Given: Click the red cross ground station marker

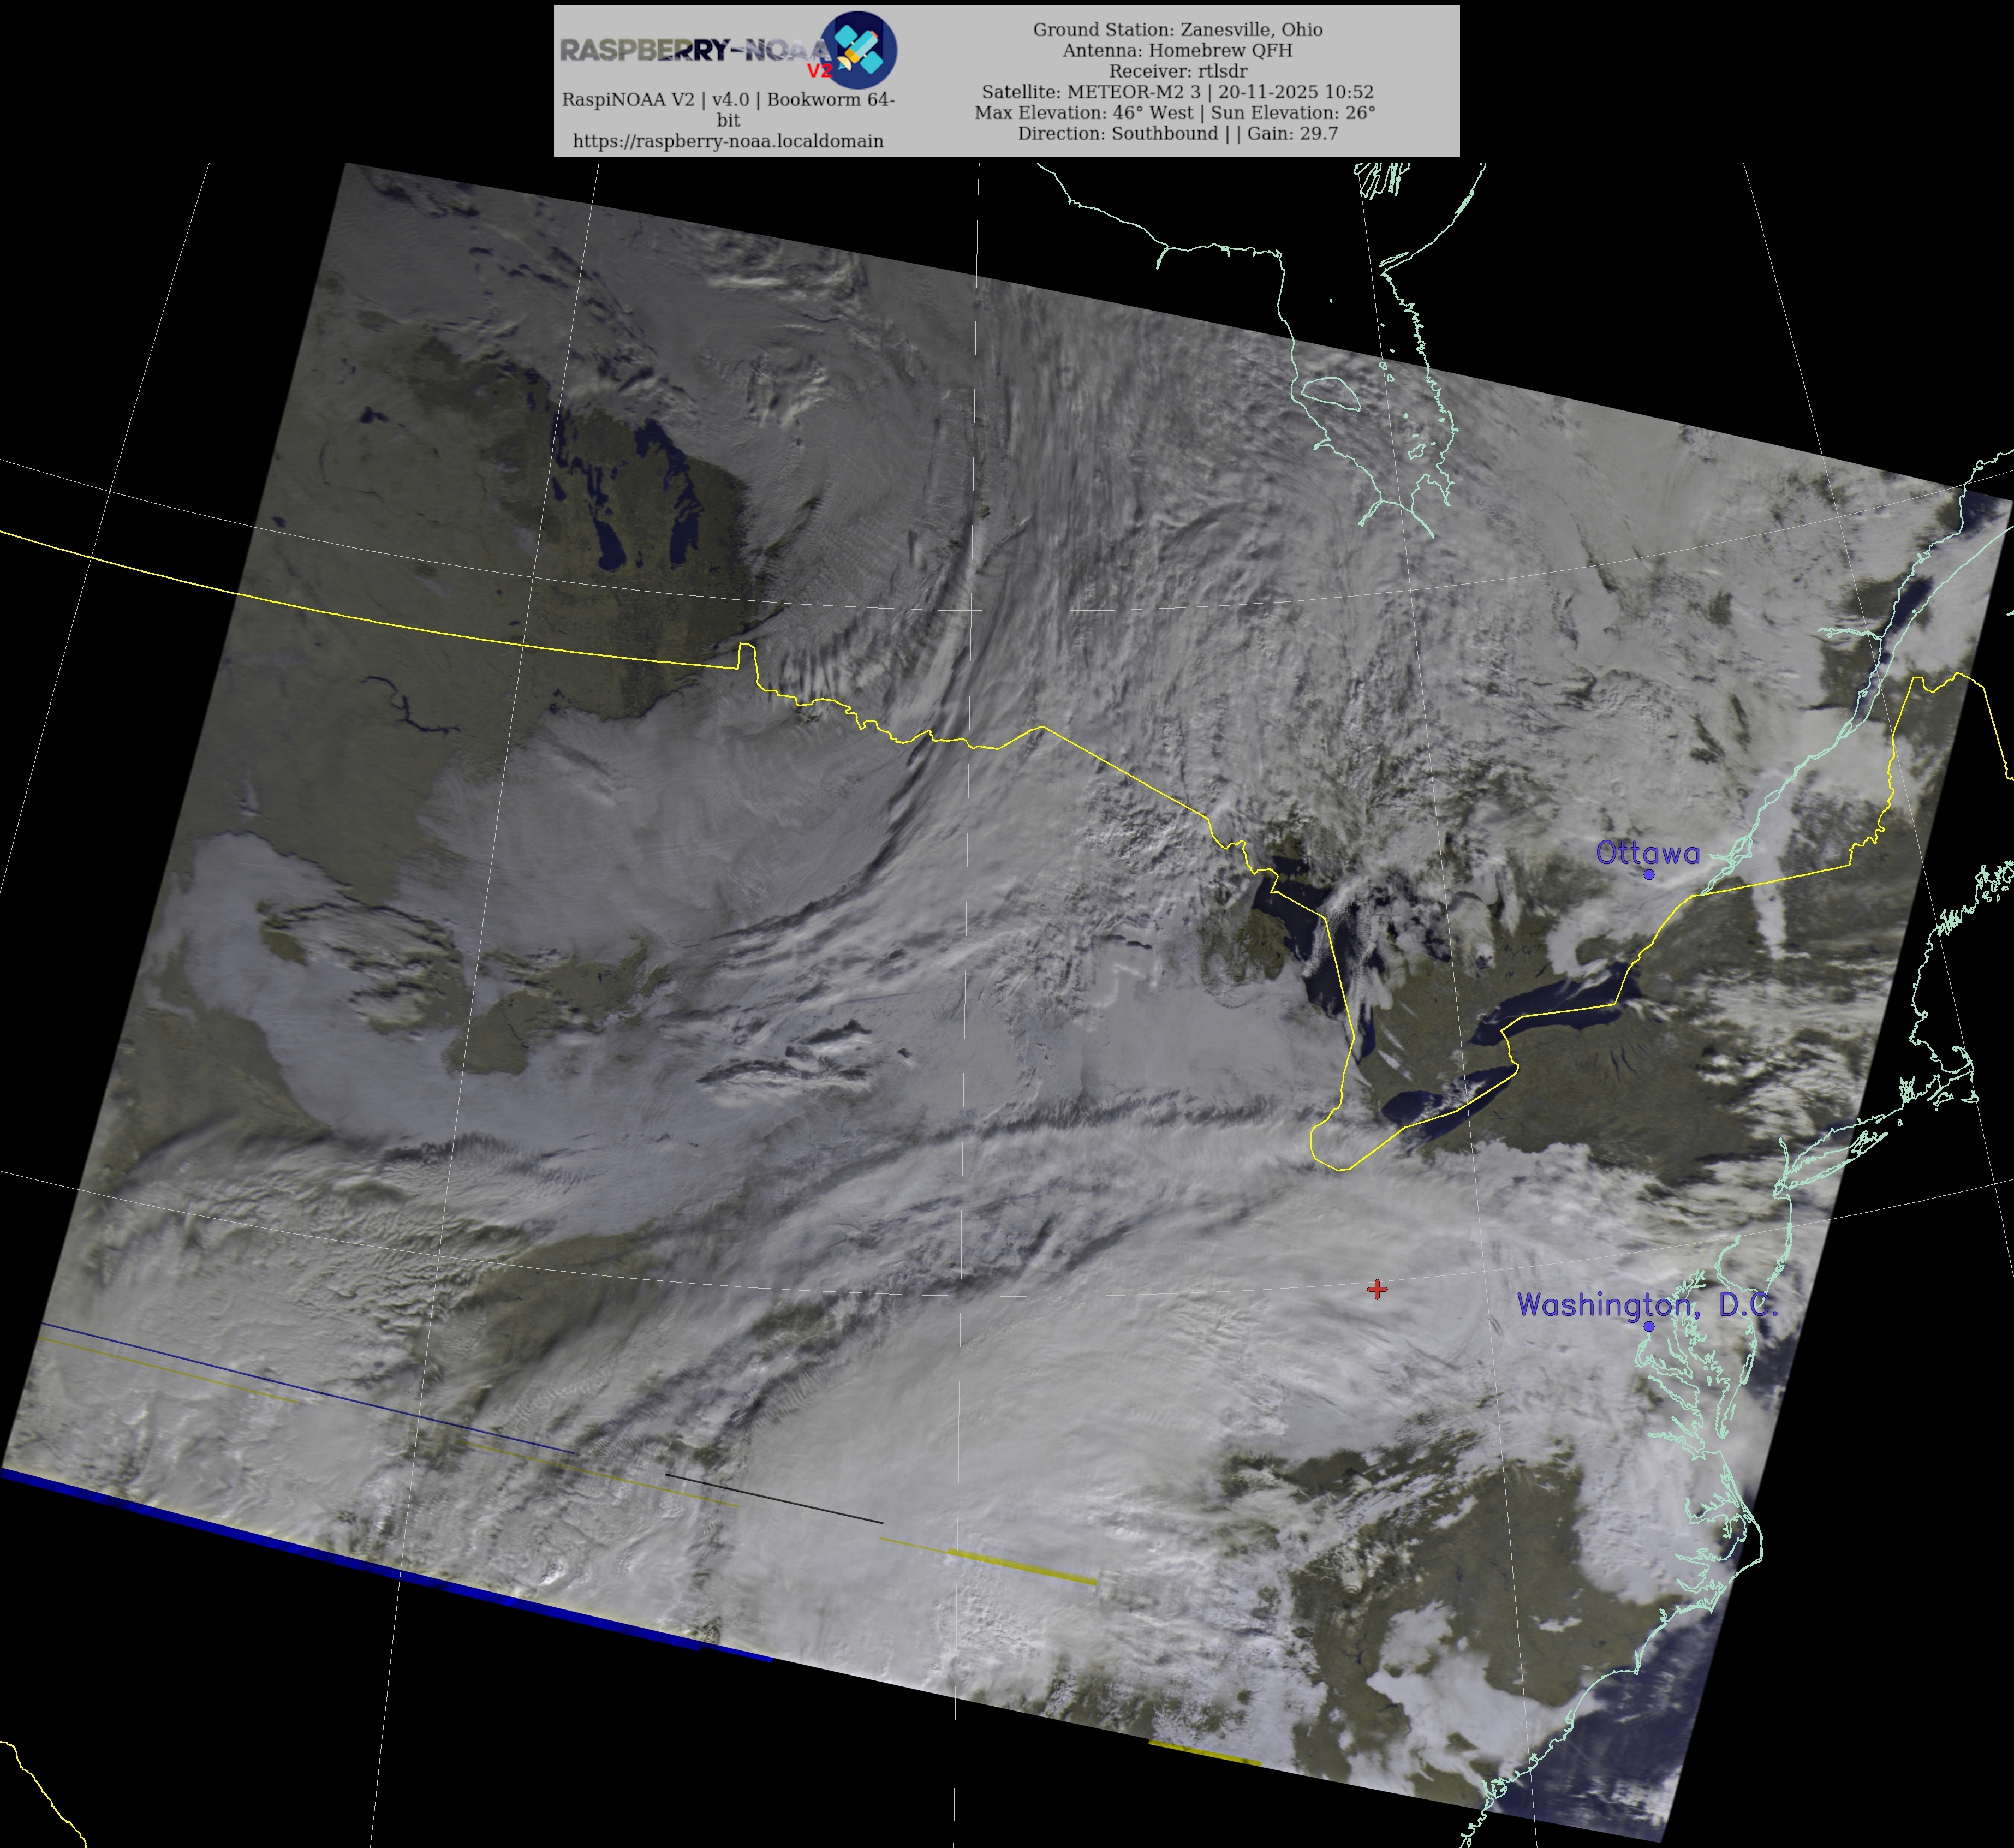Looking at the screenshot, I should 1377,1289.
